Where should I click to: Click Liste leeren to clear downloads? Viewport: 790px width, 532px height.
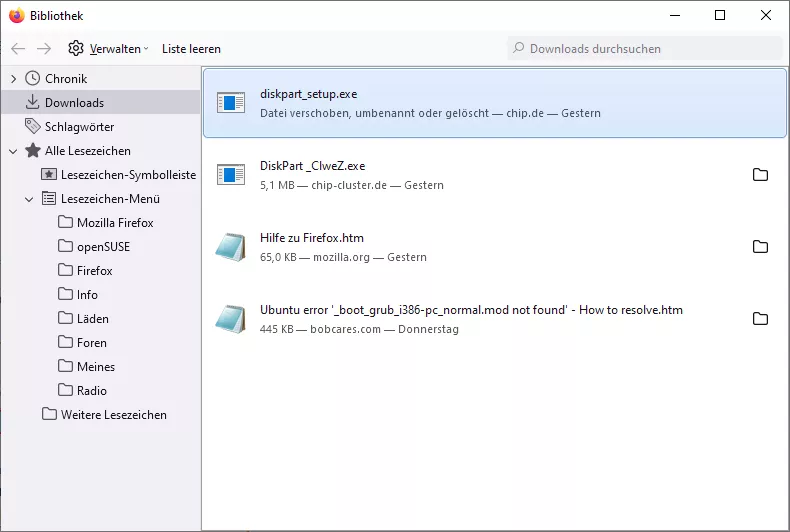(x=191, y=49)
